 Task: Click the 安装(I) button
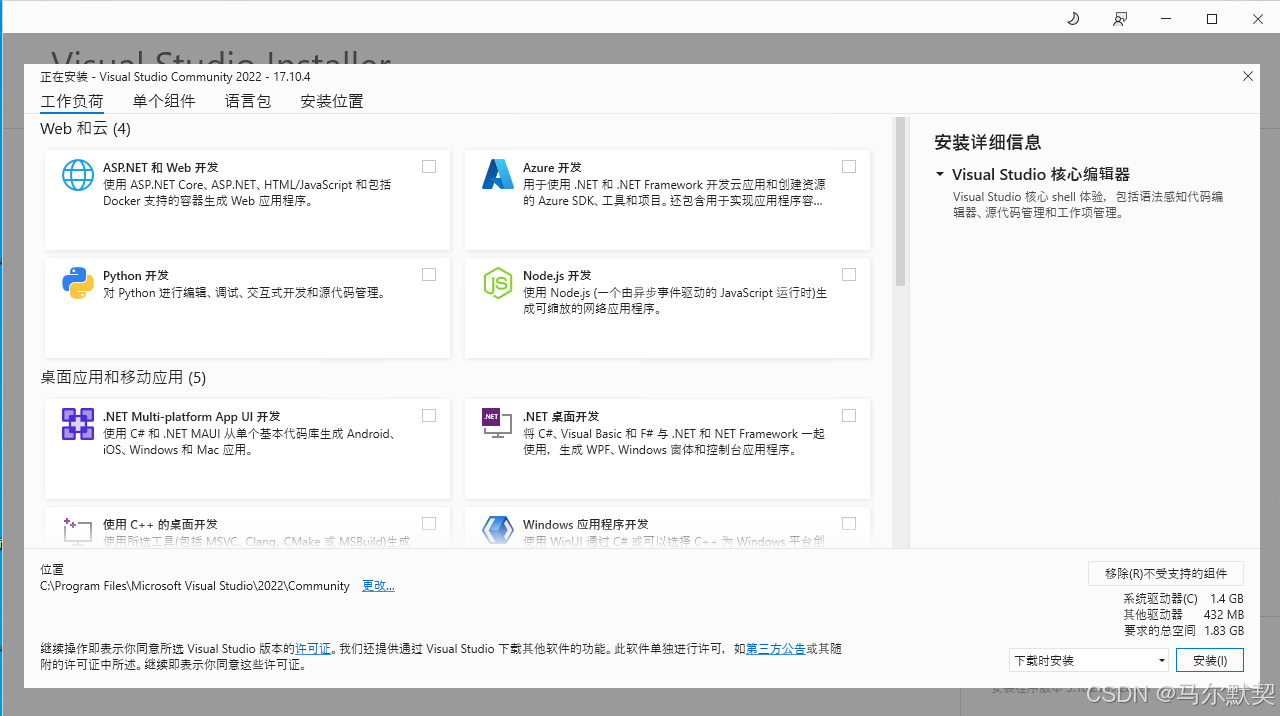click(1210, 660)
